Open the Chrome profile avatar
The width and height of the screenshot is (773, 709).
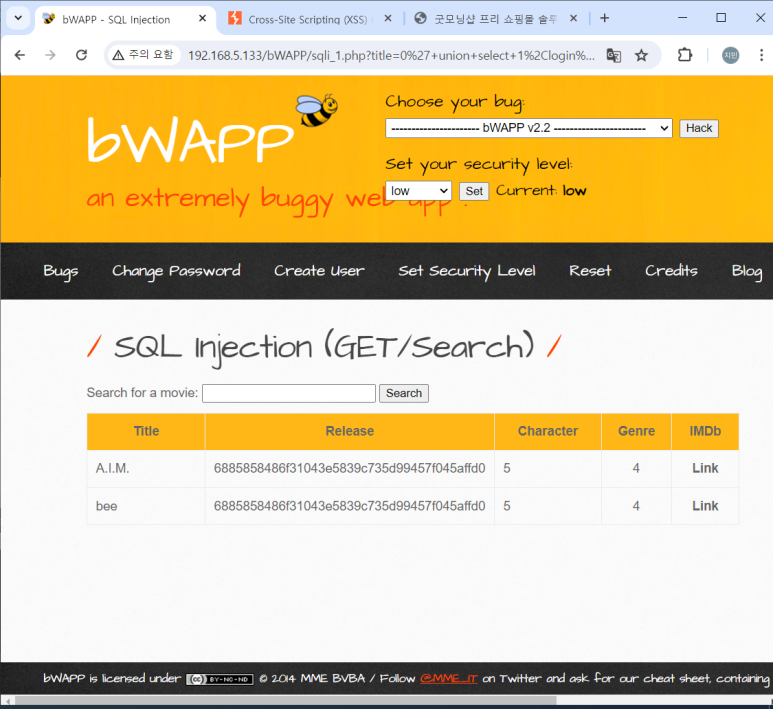click(x=730, y=55)
